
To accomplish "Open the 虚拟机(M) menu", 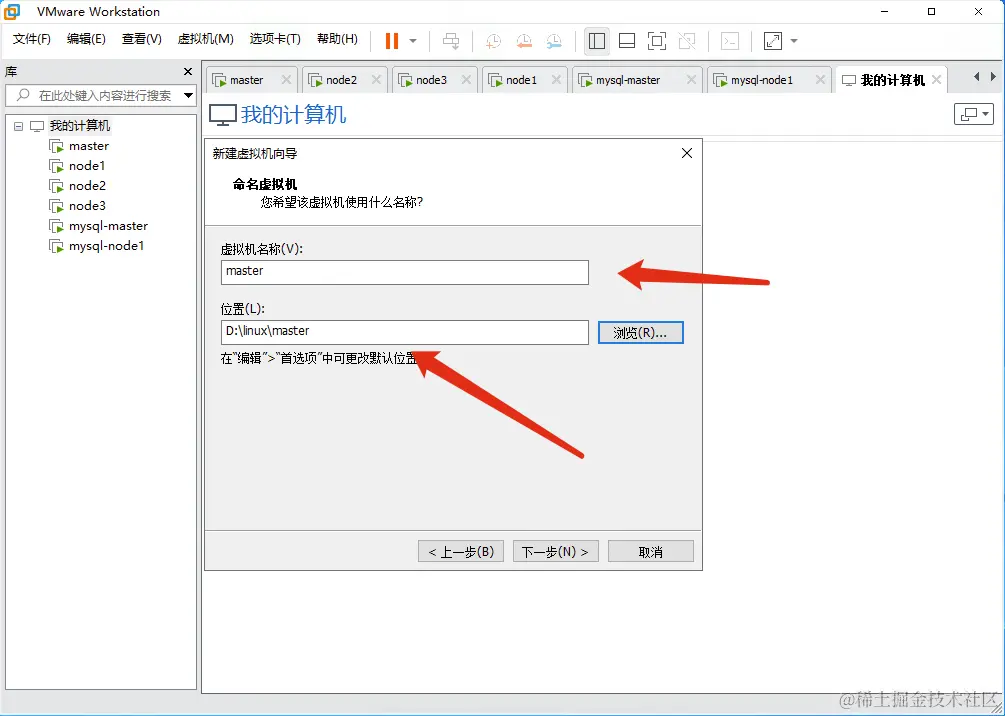I will [205, 39].
